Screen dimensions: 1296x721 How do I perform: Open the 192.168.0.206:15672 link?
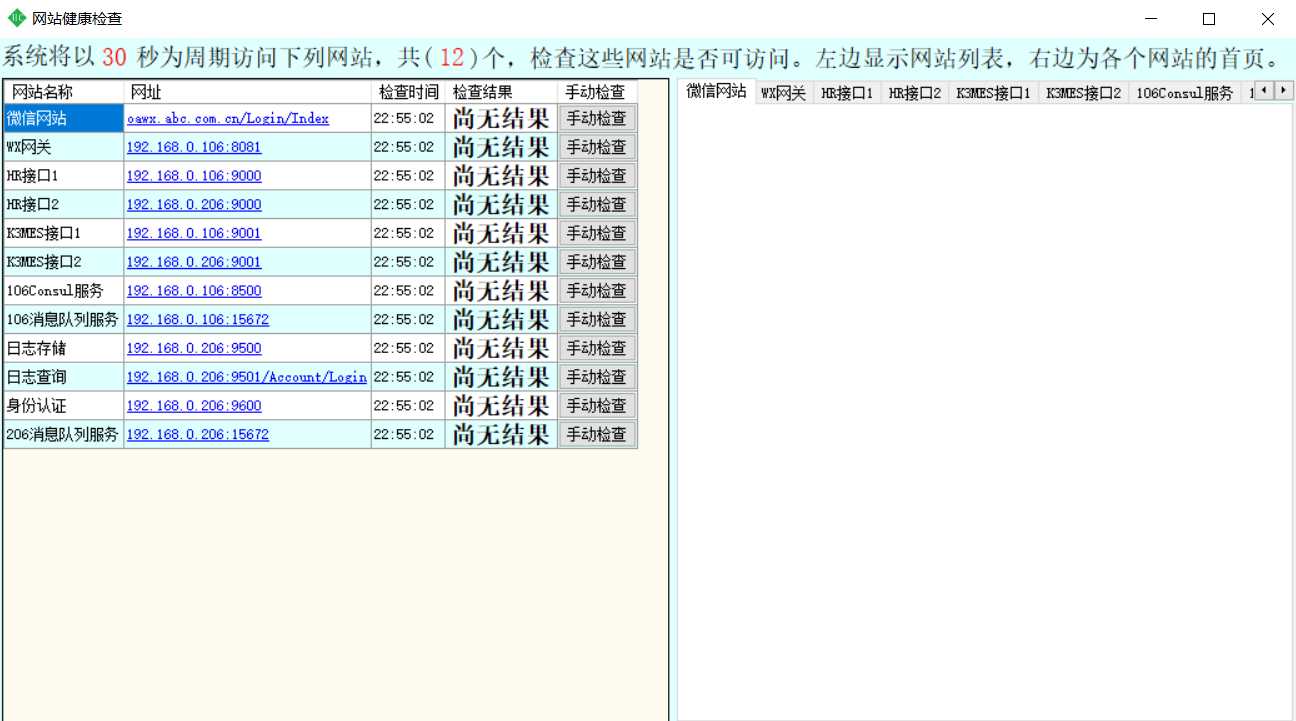198,436
